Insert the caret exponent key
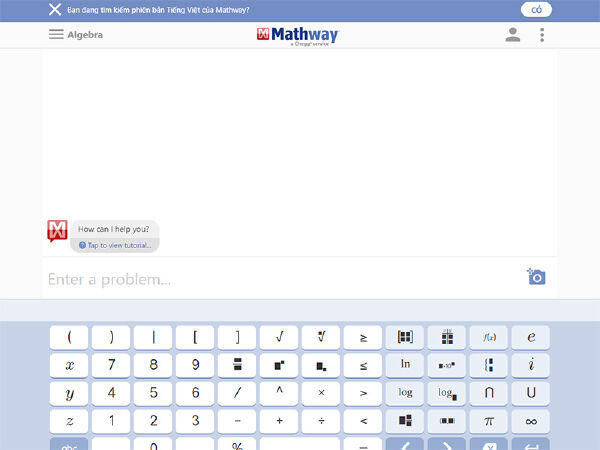The height and width of the screenshot is (450, 600). pos(279,393)
